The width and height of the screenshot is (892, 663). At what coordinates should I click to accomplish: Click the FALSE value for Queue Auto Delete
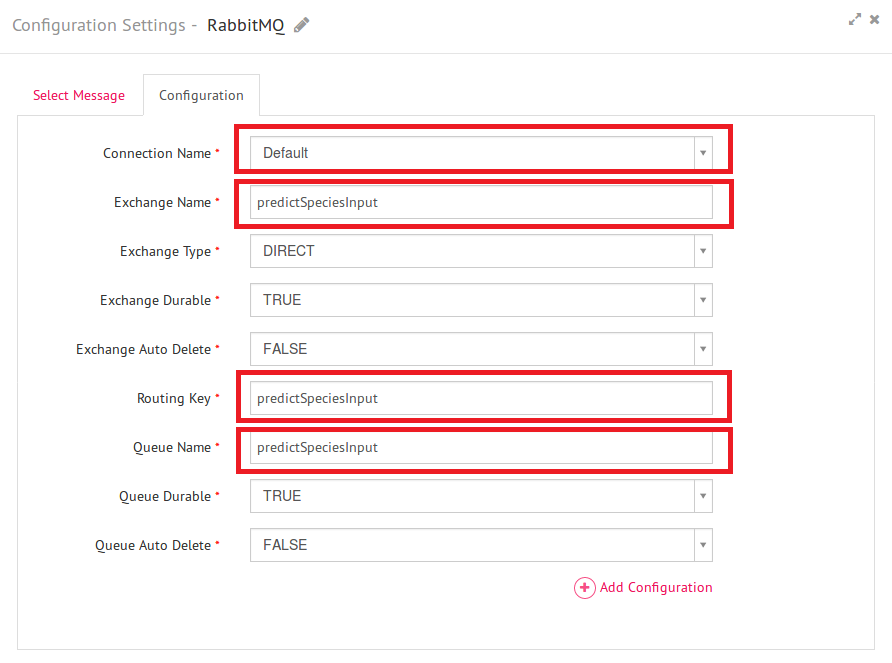click(x=285, y=545)
